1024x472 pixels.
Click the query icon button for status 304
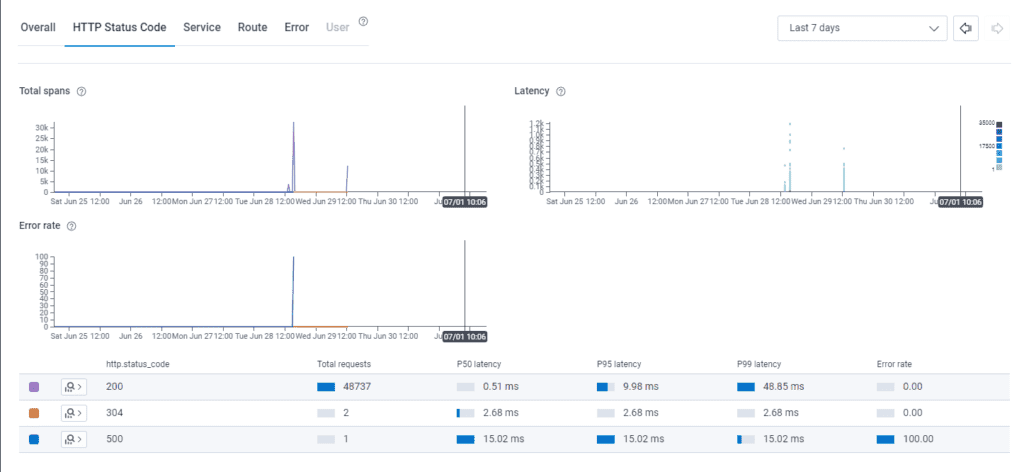[x=75, y=412]
